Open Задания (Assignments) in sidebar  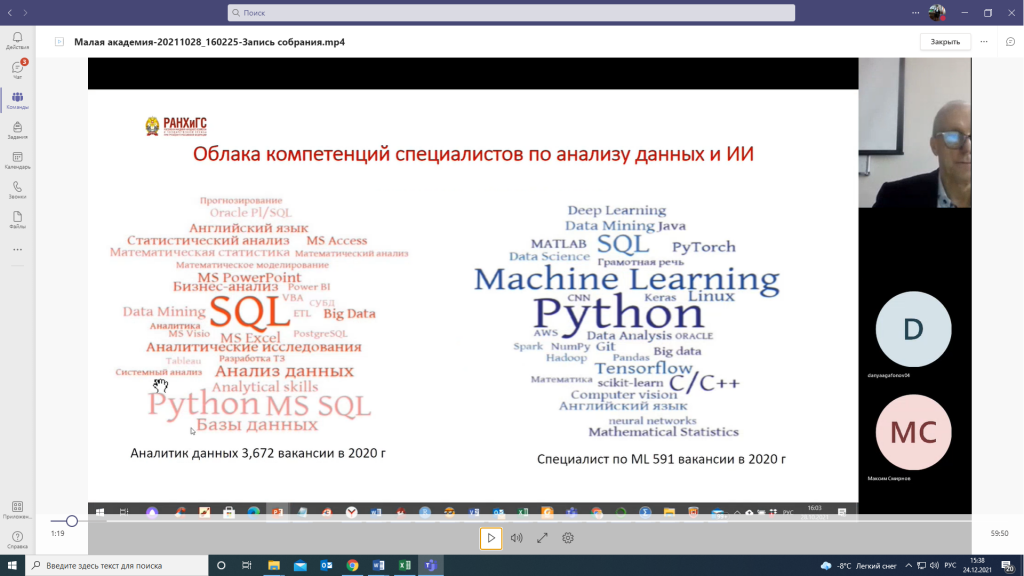[17, 130]
